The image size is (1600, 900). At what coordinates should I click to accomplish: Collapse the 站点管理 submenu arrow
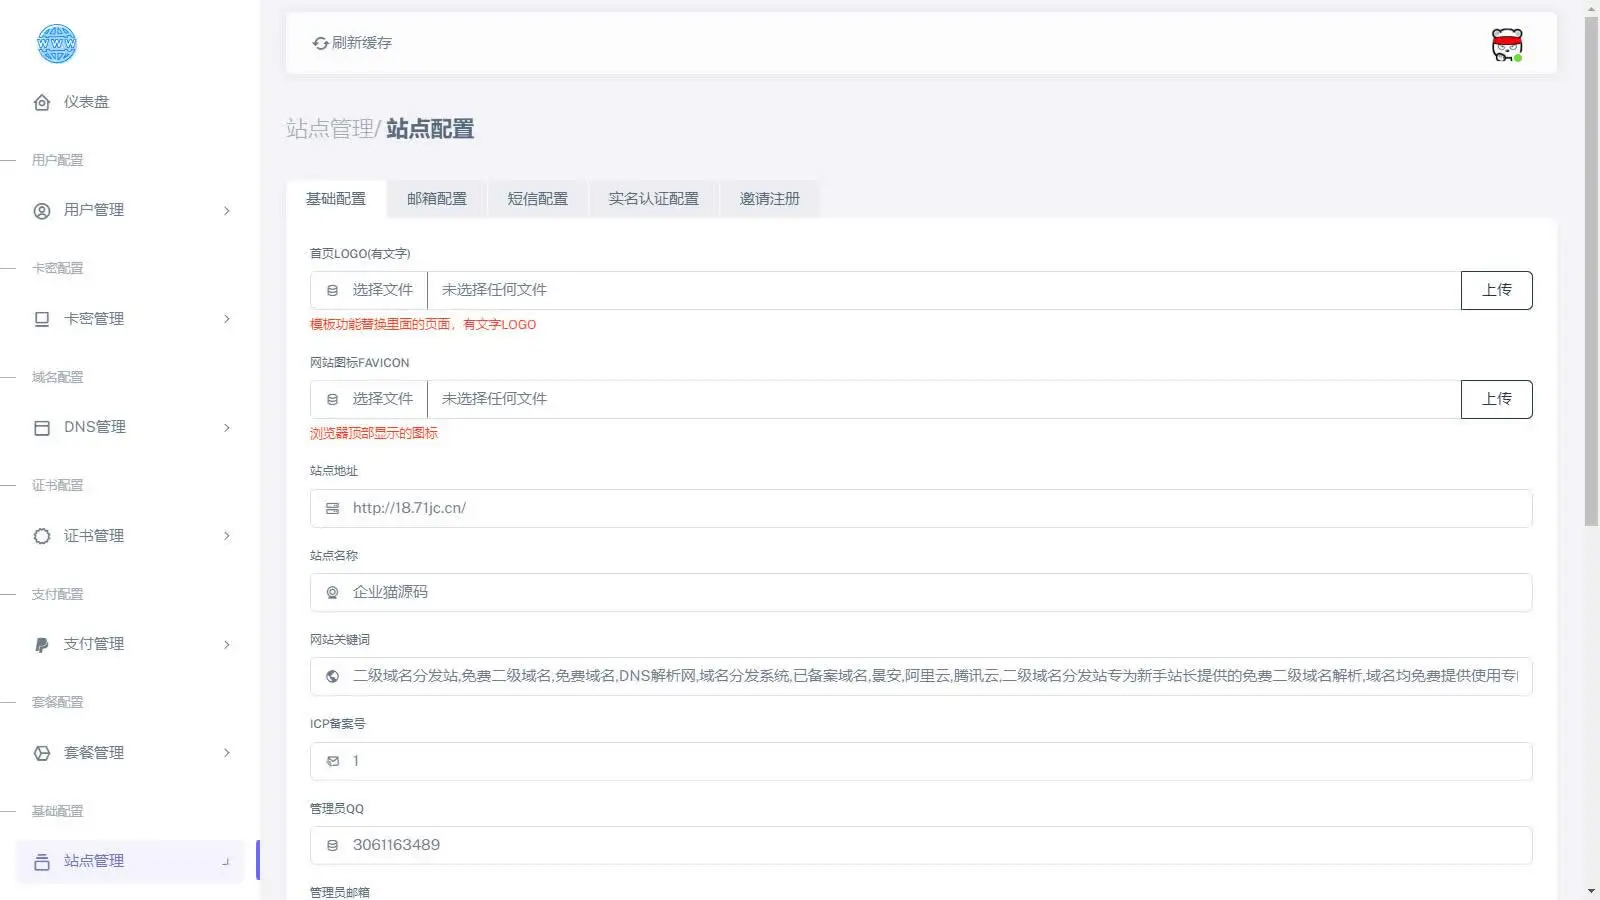coord(227,862)
